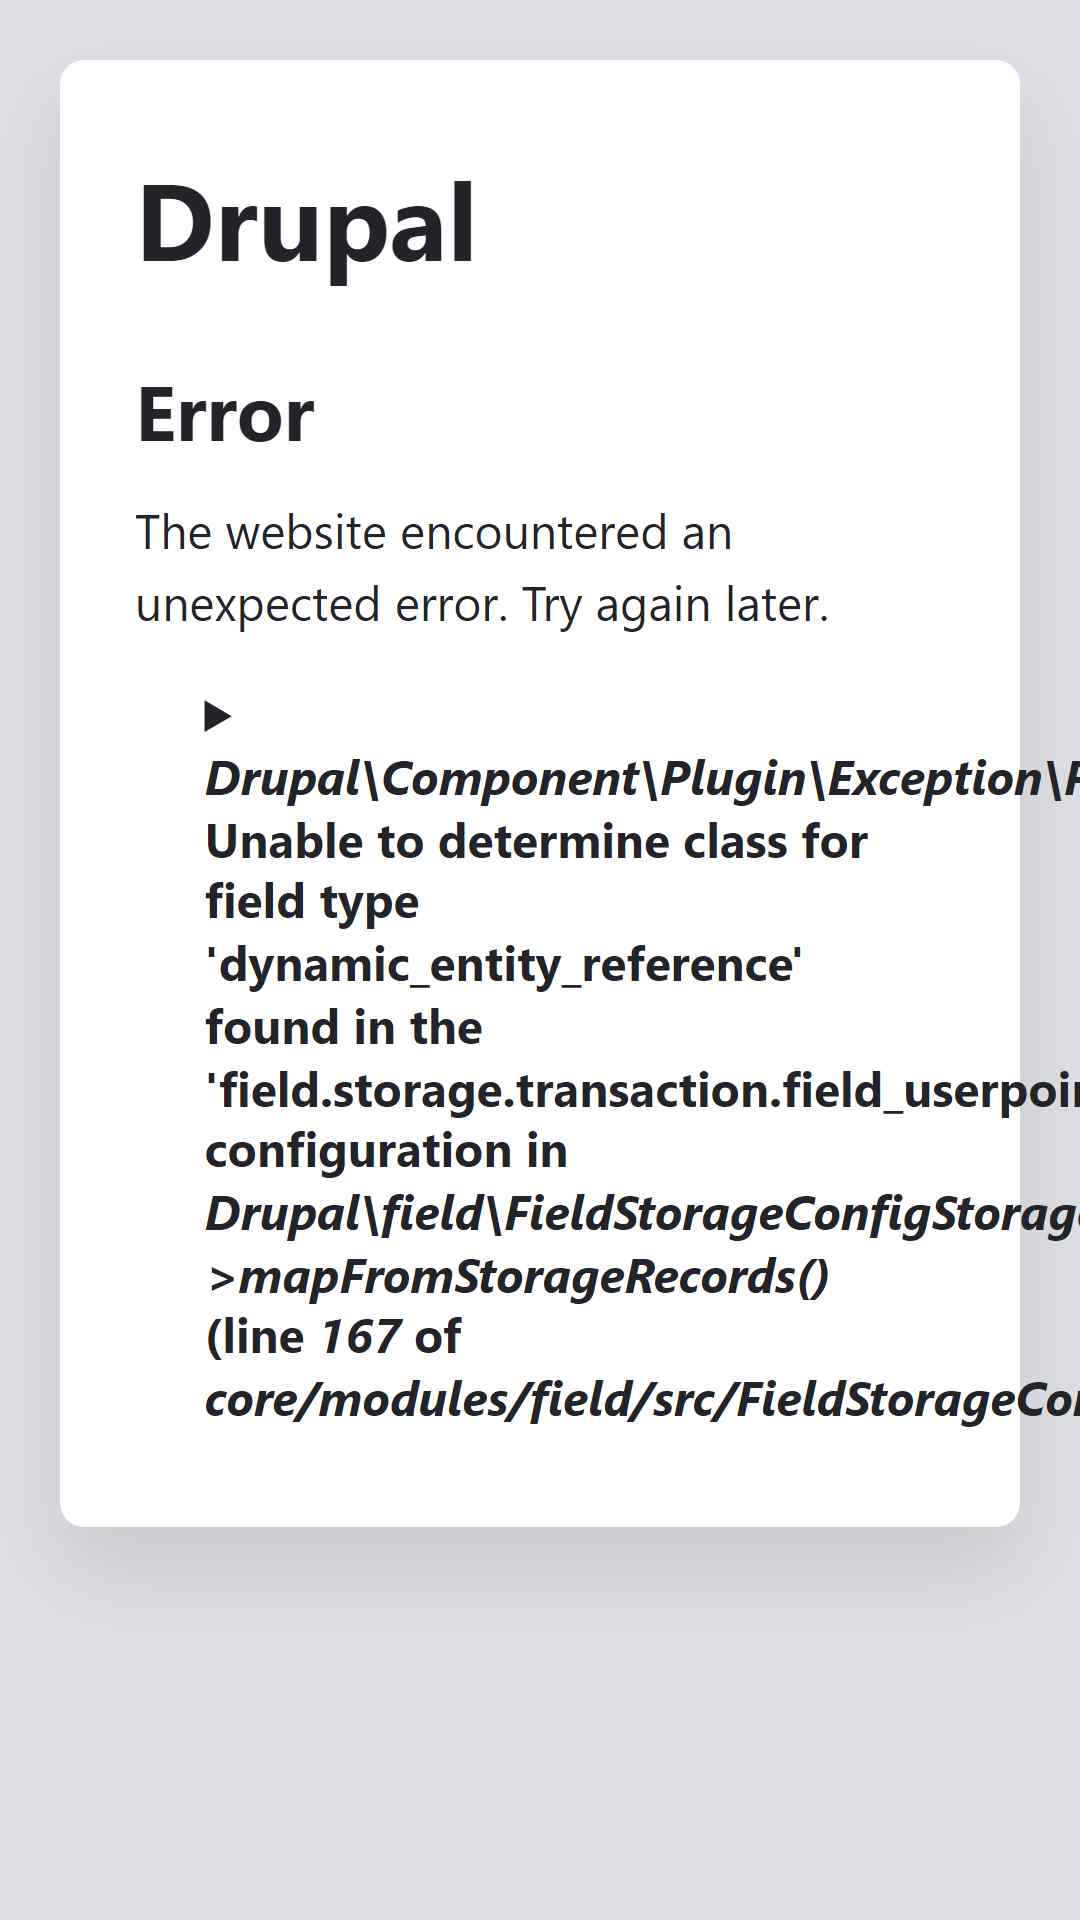Click the 'dynamic_entity_reference' field type name
Image resolution: width=1080 pixels, height=1920 pixels.
[x=504, y=966]
